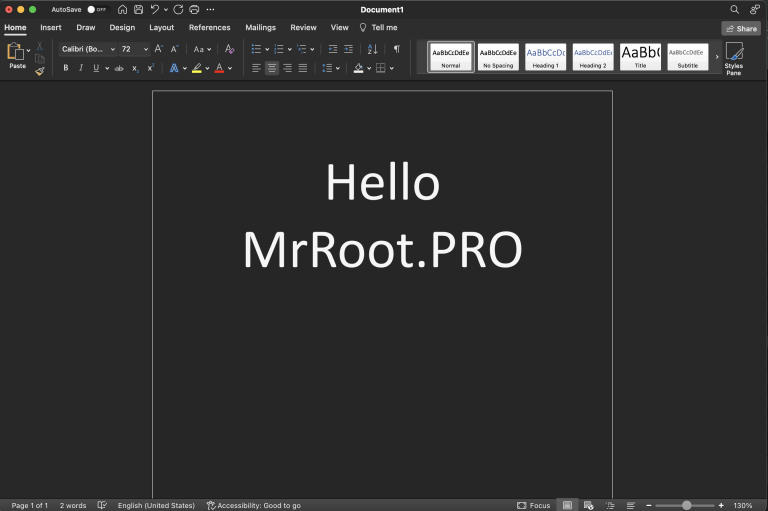
Task: Switch to the Insert tab
Action: (50, 28)
